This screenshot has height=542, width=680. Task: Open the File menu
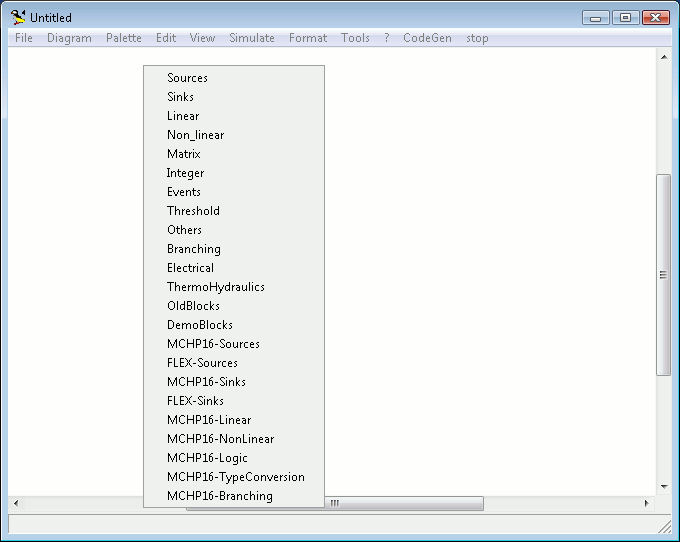coord(23,38)
